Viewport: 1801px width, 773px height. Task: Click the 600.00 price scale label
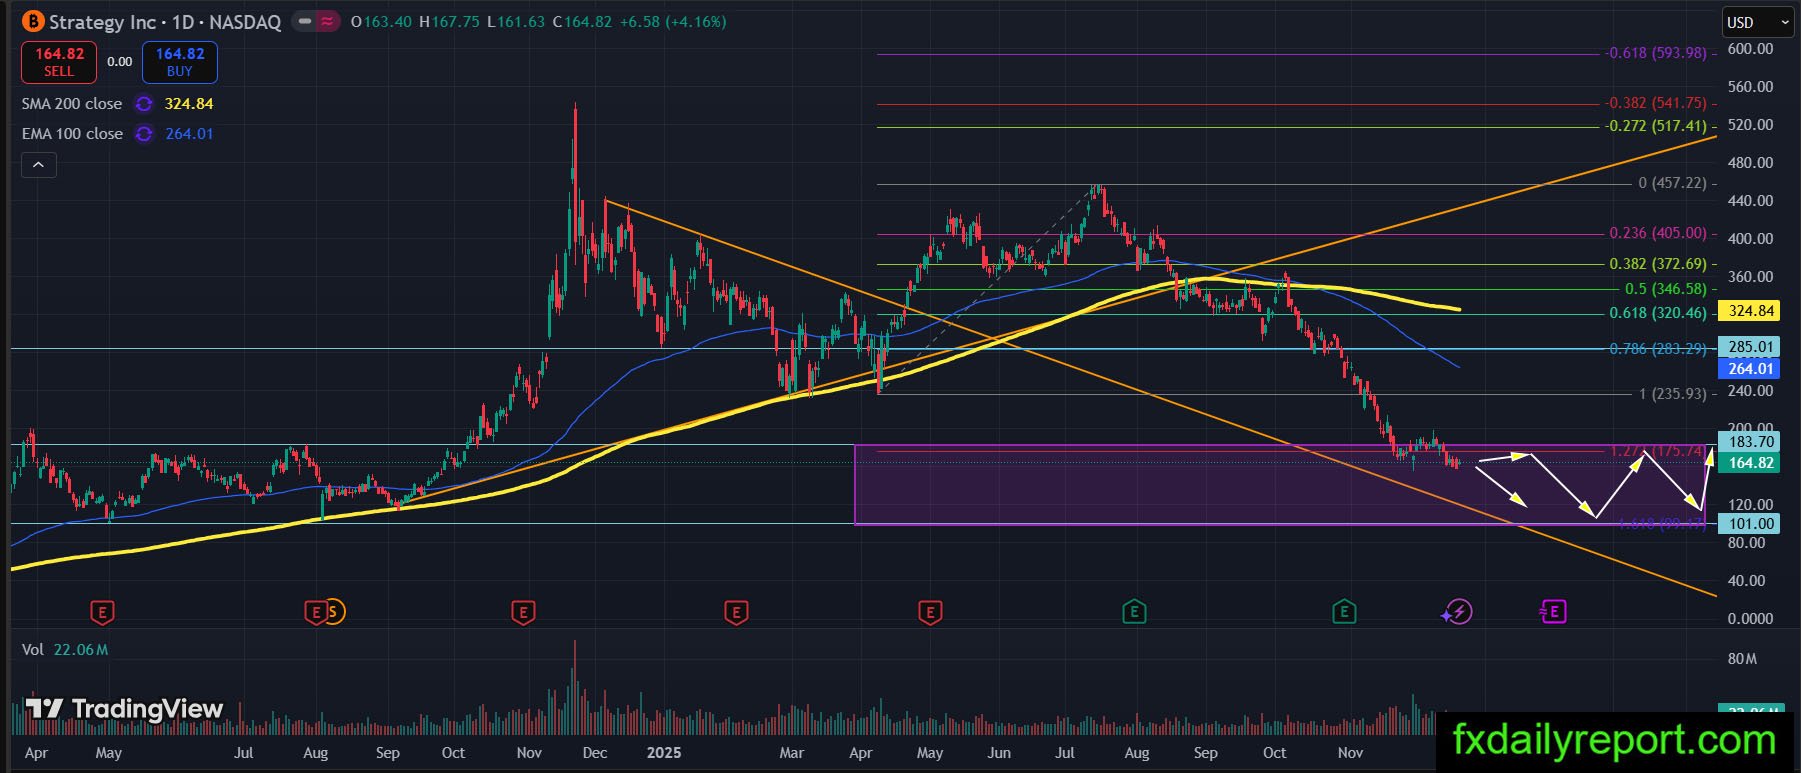point(1751,49)
